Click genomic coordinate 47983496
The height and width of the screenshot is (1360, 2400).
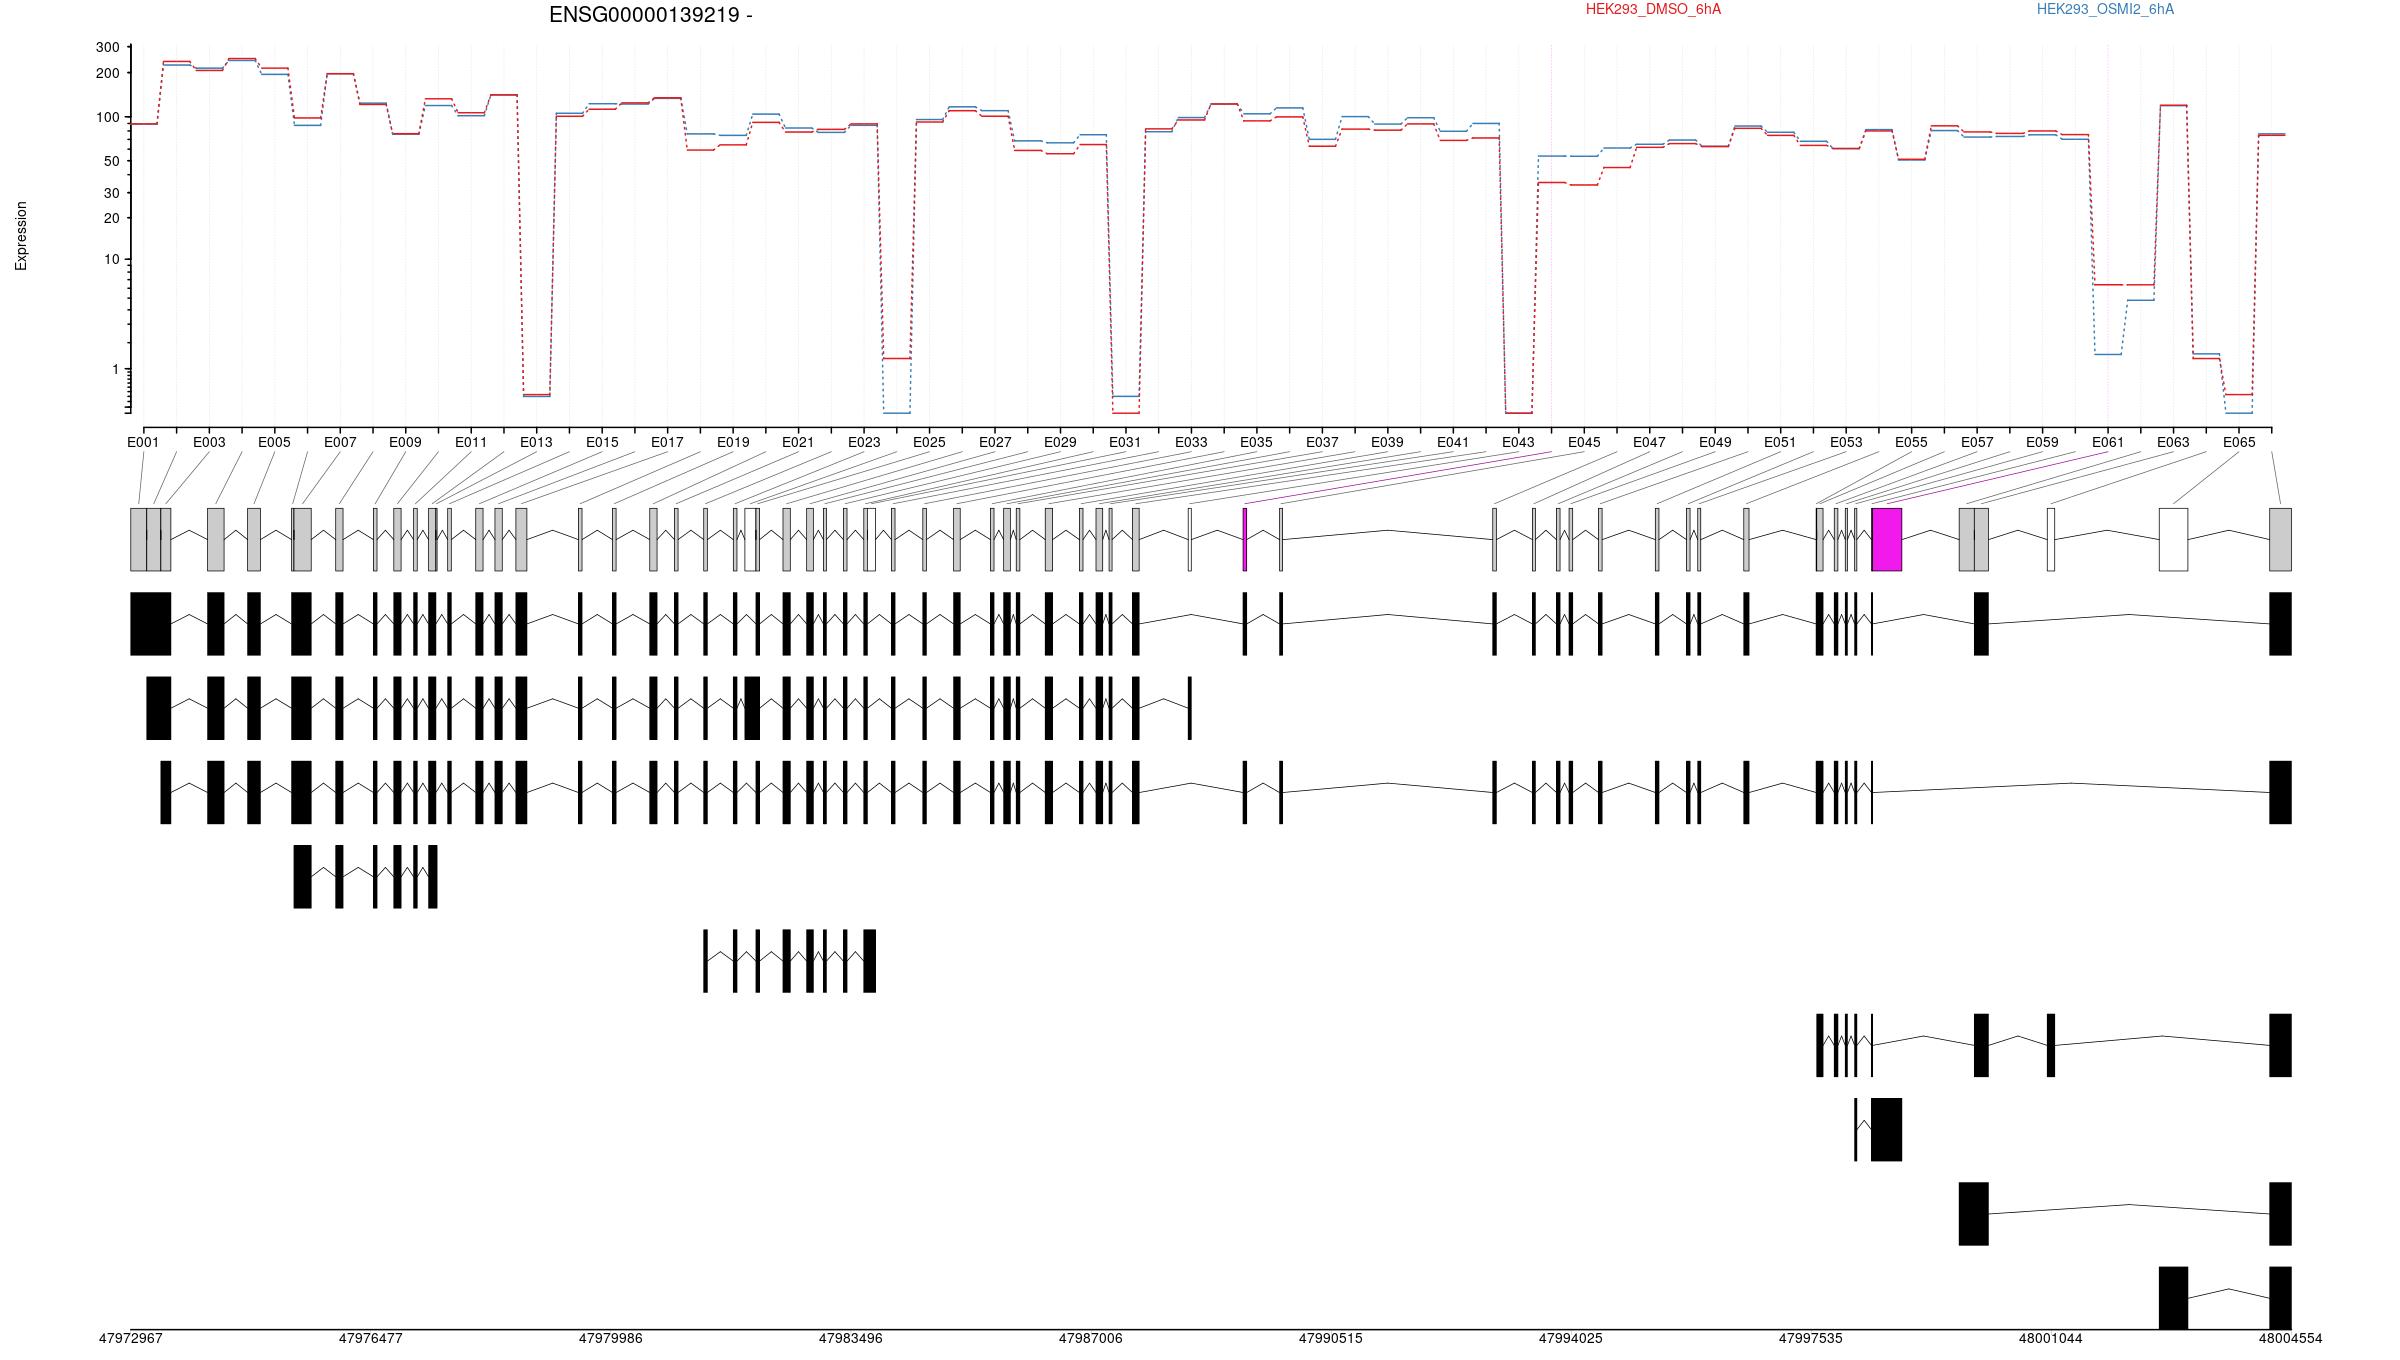850,1338
